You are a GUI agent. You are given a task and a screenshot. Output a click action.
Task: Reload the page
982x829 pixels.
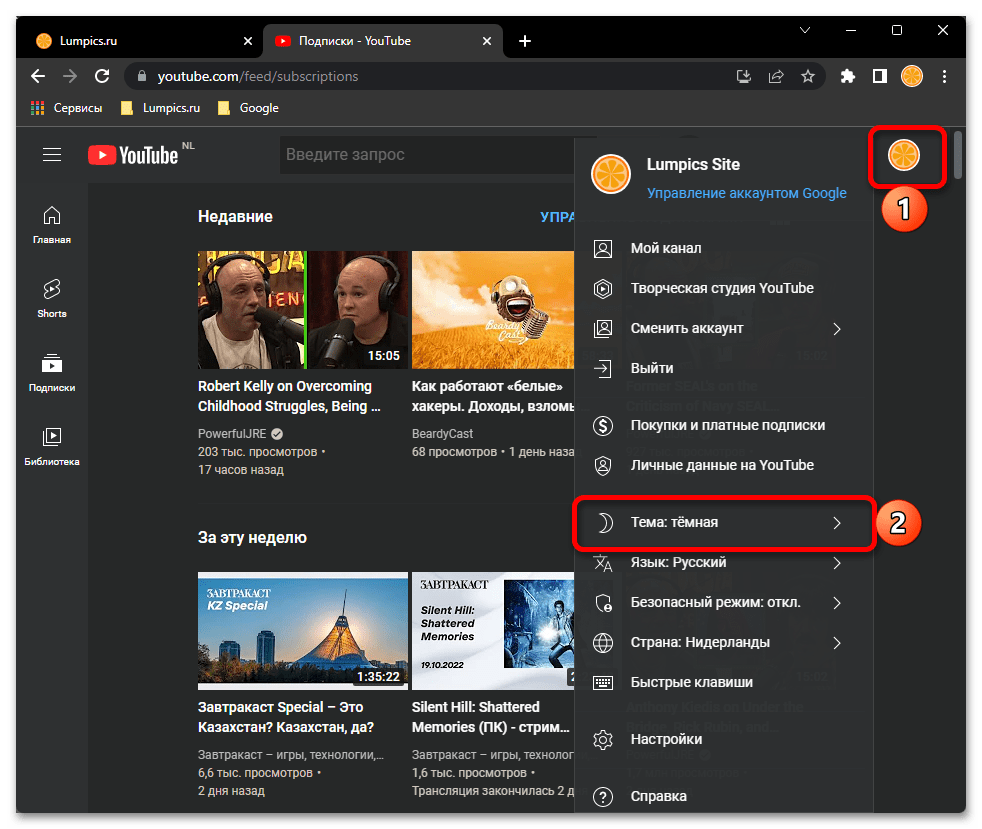(102, 76)
